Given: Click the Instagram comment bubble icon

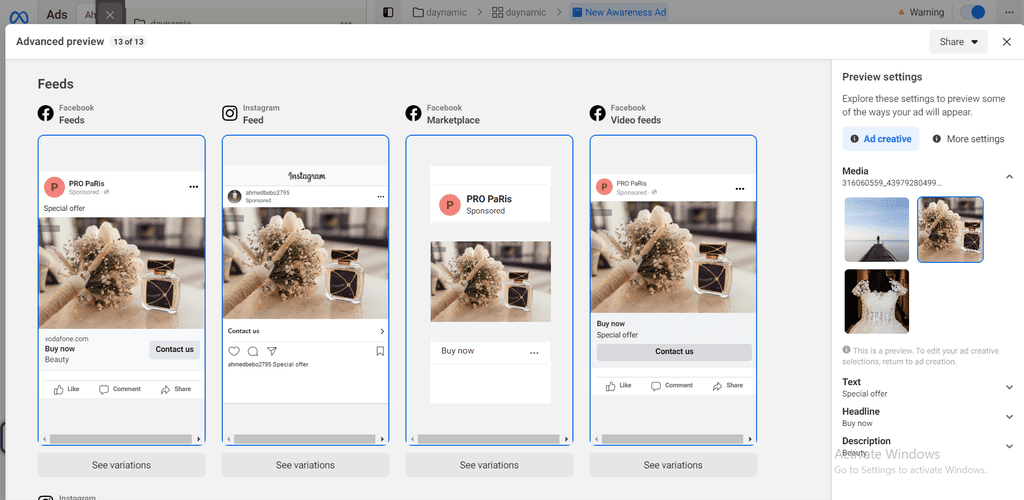Looking at the screenshot, I should (x=253, y=351).
